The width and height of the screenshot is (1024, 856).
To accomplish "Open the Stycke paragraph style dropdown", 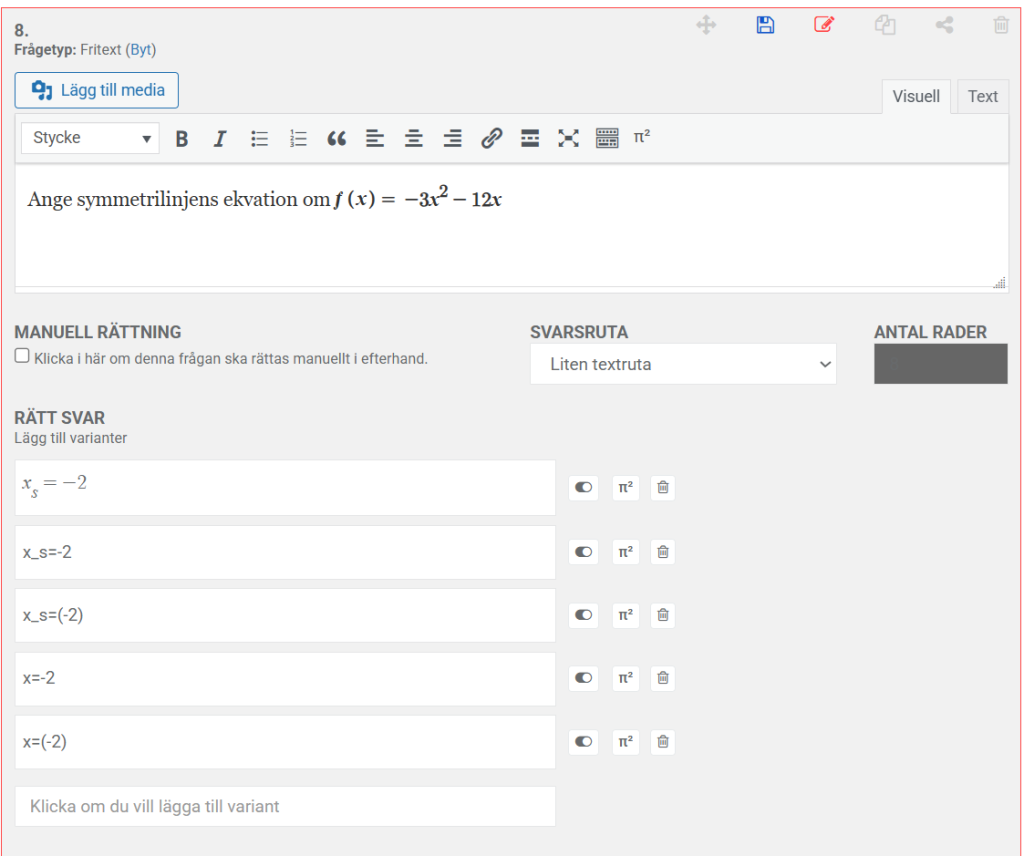I will [x=90, y=138].
